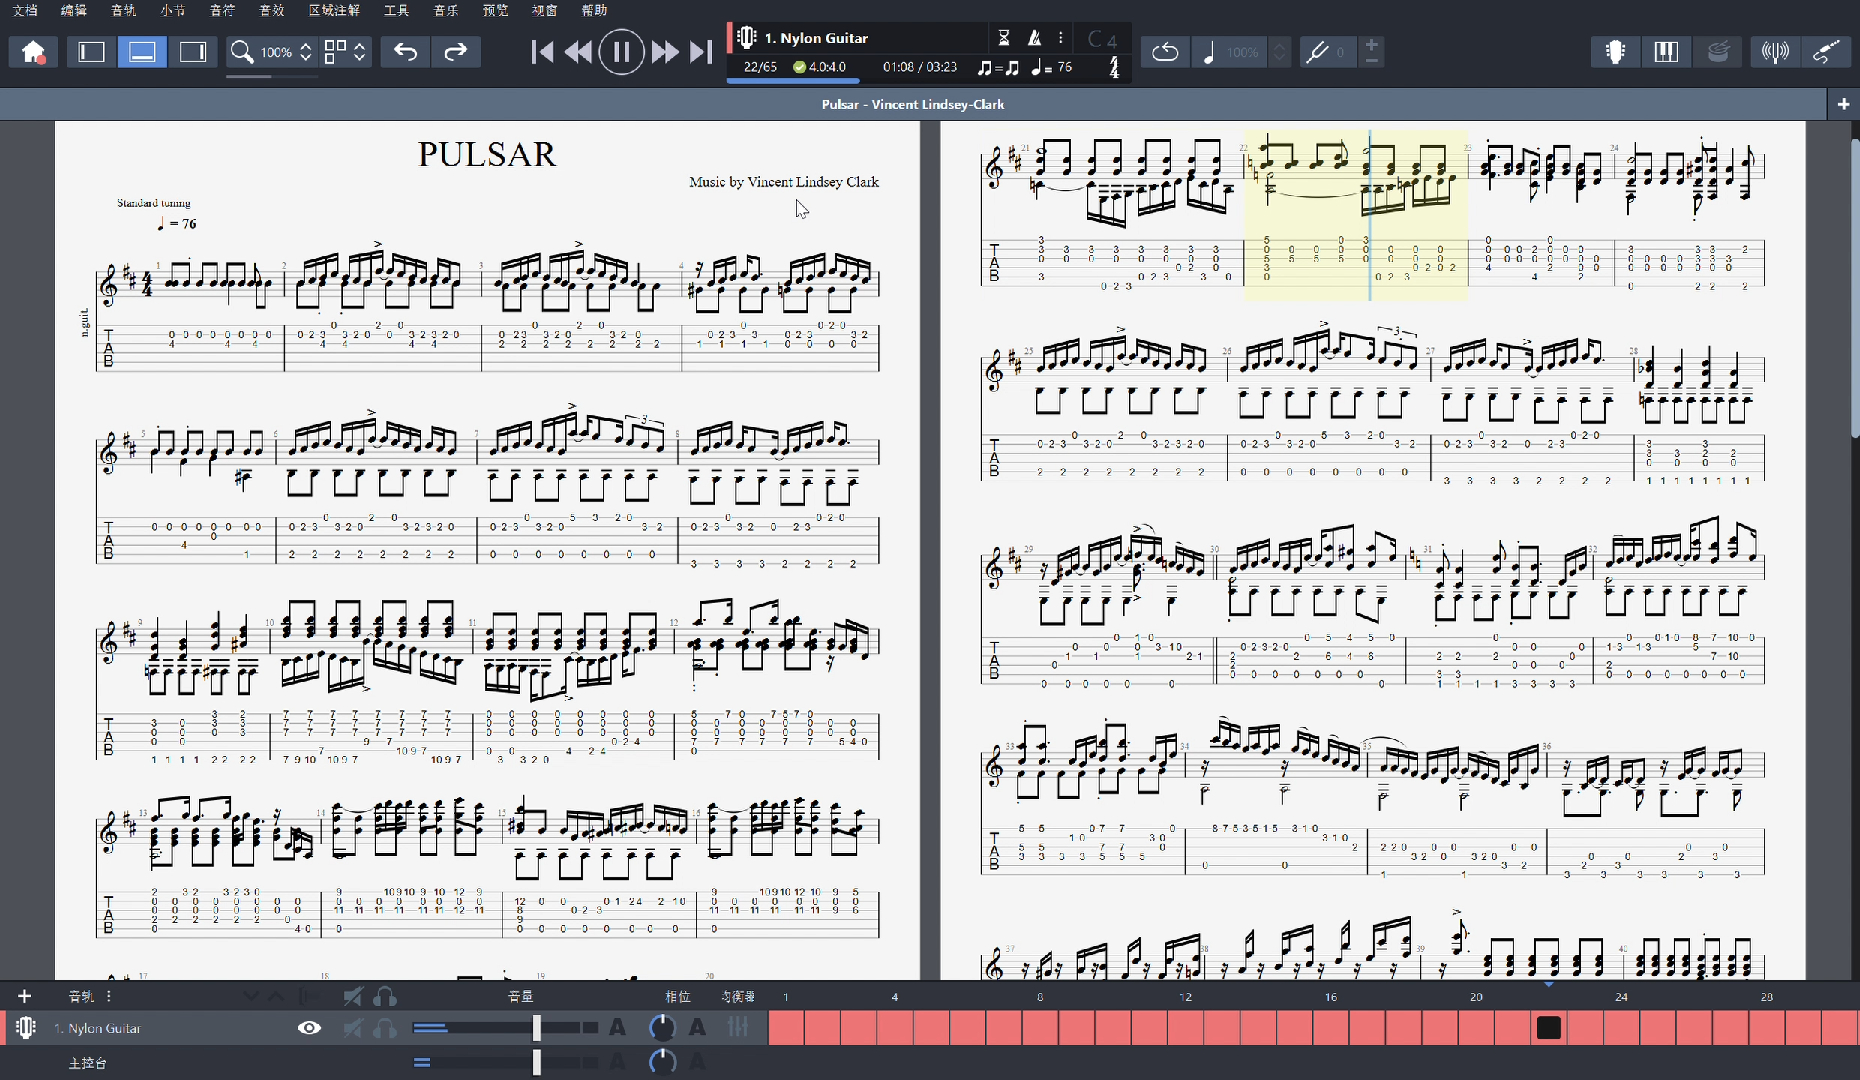Click the zoom magnifier icon

[241, 52]
